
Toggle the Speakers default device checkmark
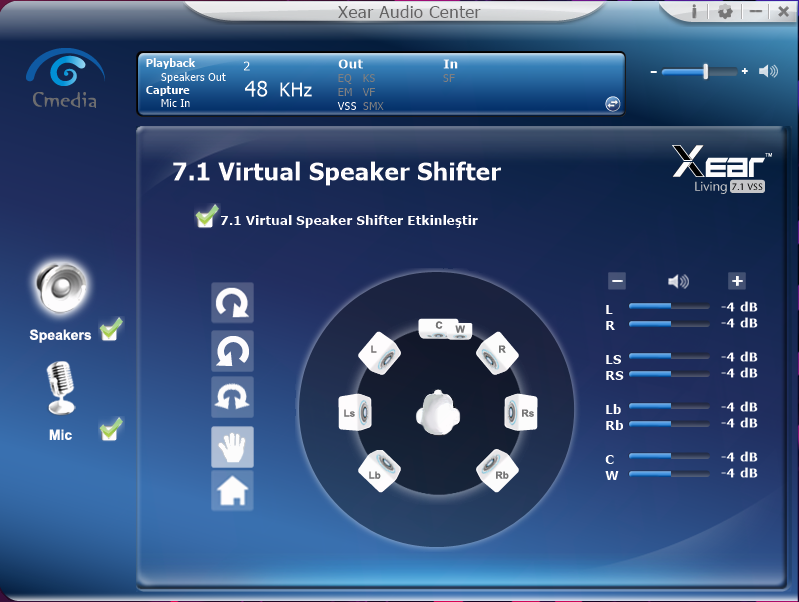pos(111,330)
